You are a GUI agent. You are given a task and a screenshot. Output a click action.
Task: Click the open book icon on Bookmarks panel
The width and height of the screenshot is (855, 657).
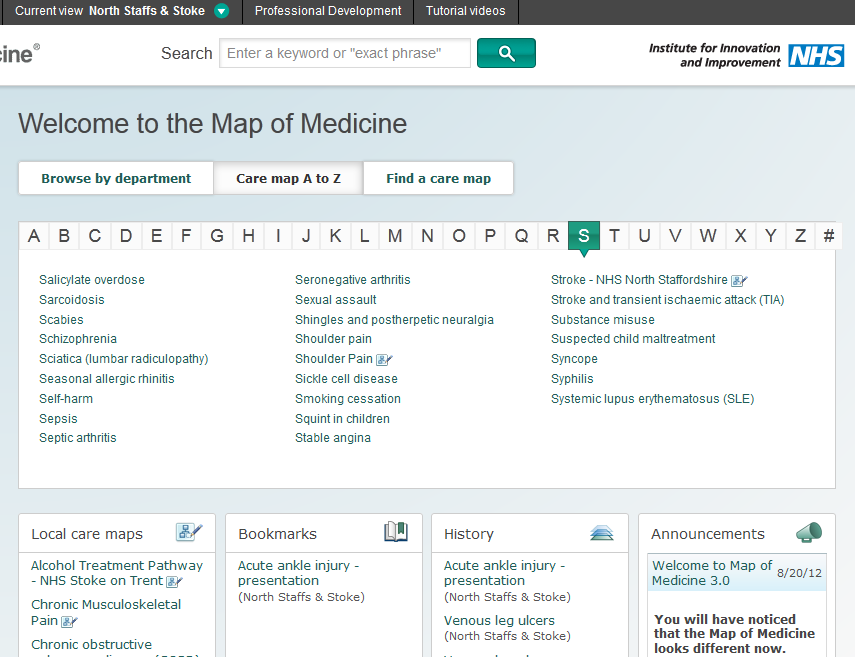tap(395, 532)
